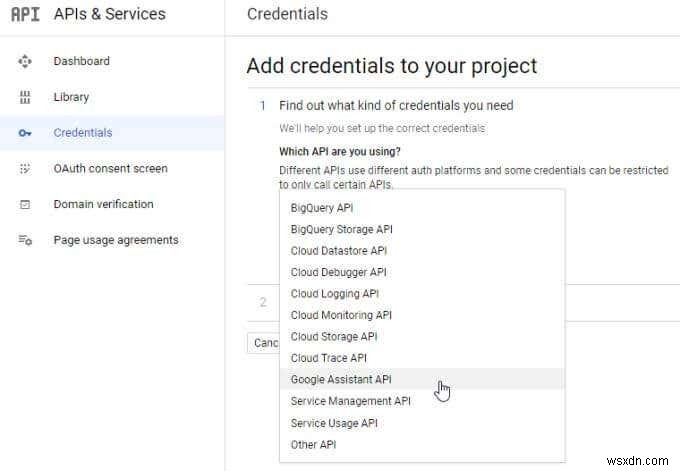
Task: Open Page usage agreements link
Action: point(116,240)
